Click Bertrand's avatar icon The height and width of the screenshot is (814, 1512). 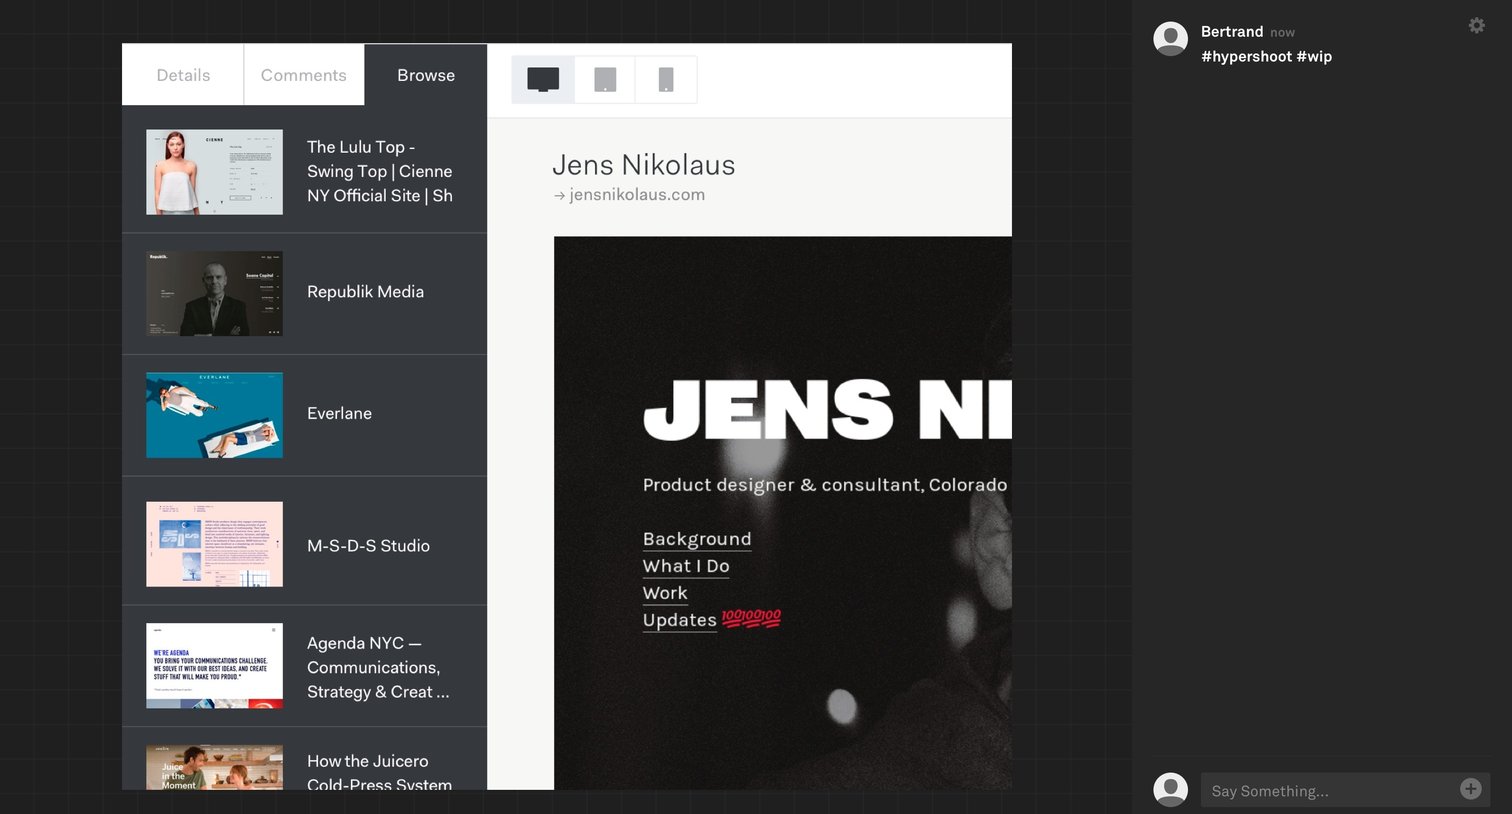click(x=1170, y=39)
